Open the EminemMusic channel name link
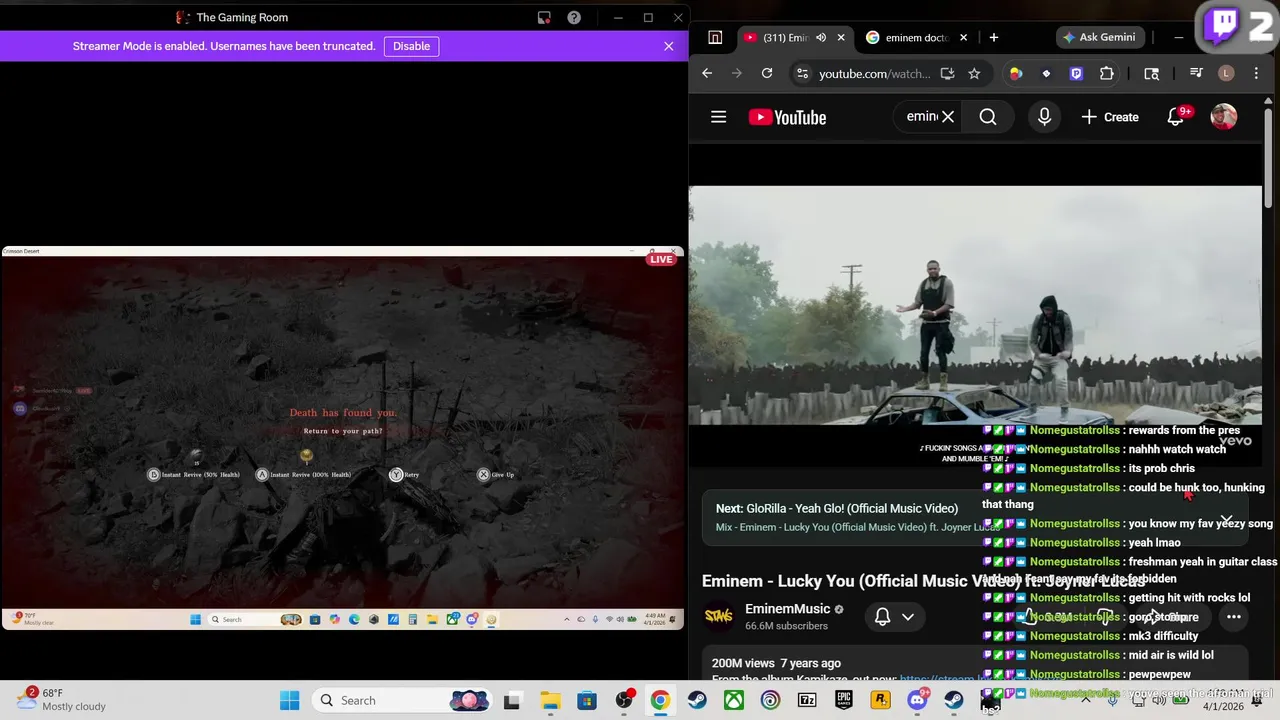Viewport: 1280px width, 720px height. point(788,609)
